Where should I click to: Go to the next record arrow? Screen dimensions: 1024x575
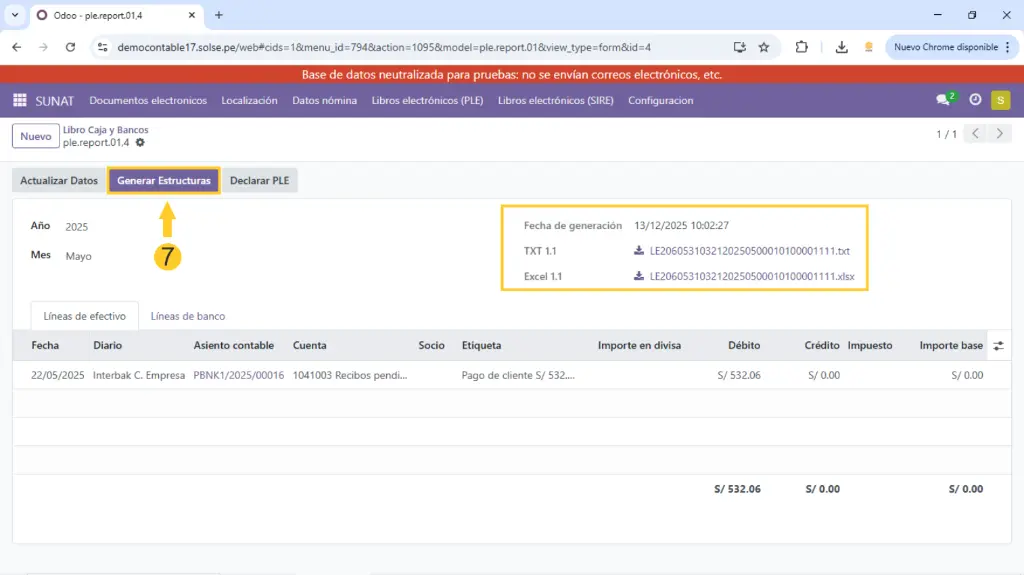pos(999,134)
